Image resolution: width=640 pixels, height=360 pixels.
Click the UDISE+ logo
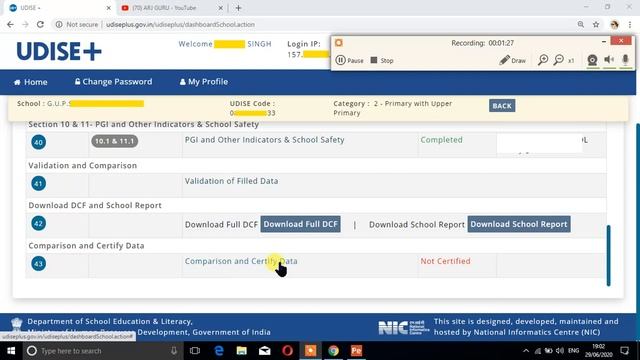[x=59, y=51]
